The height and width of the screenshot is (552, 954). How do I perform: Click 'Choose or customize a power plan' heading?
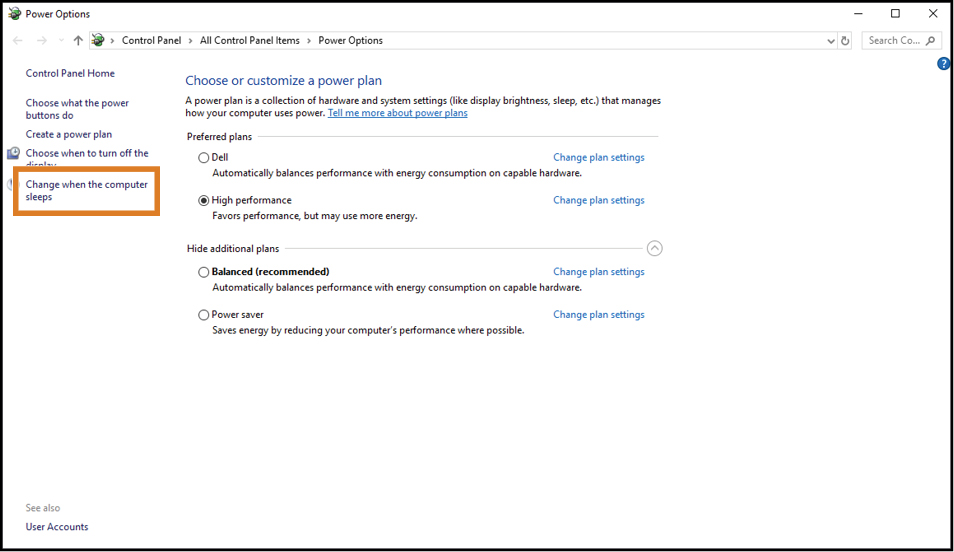284,80
